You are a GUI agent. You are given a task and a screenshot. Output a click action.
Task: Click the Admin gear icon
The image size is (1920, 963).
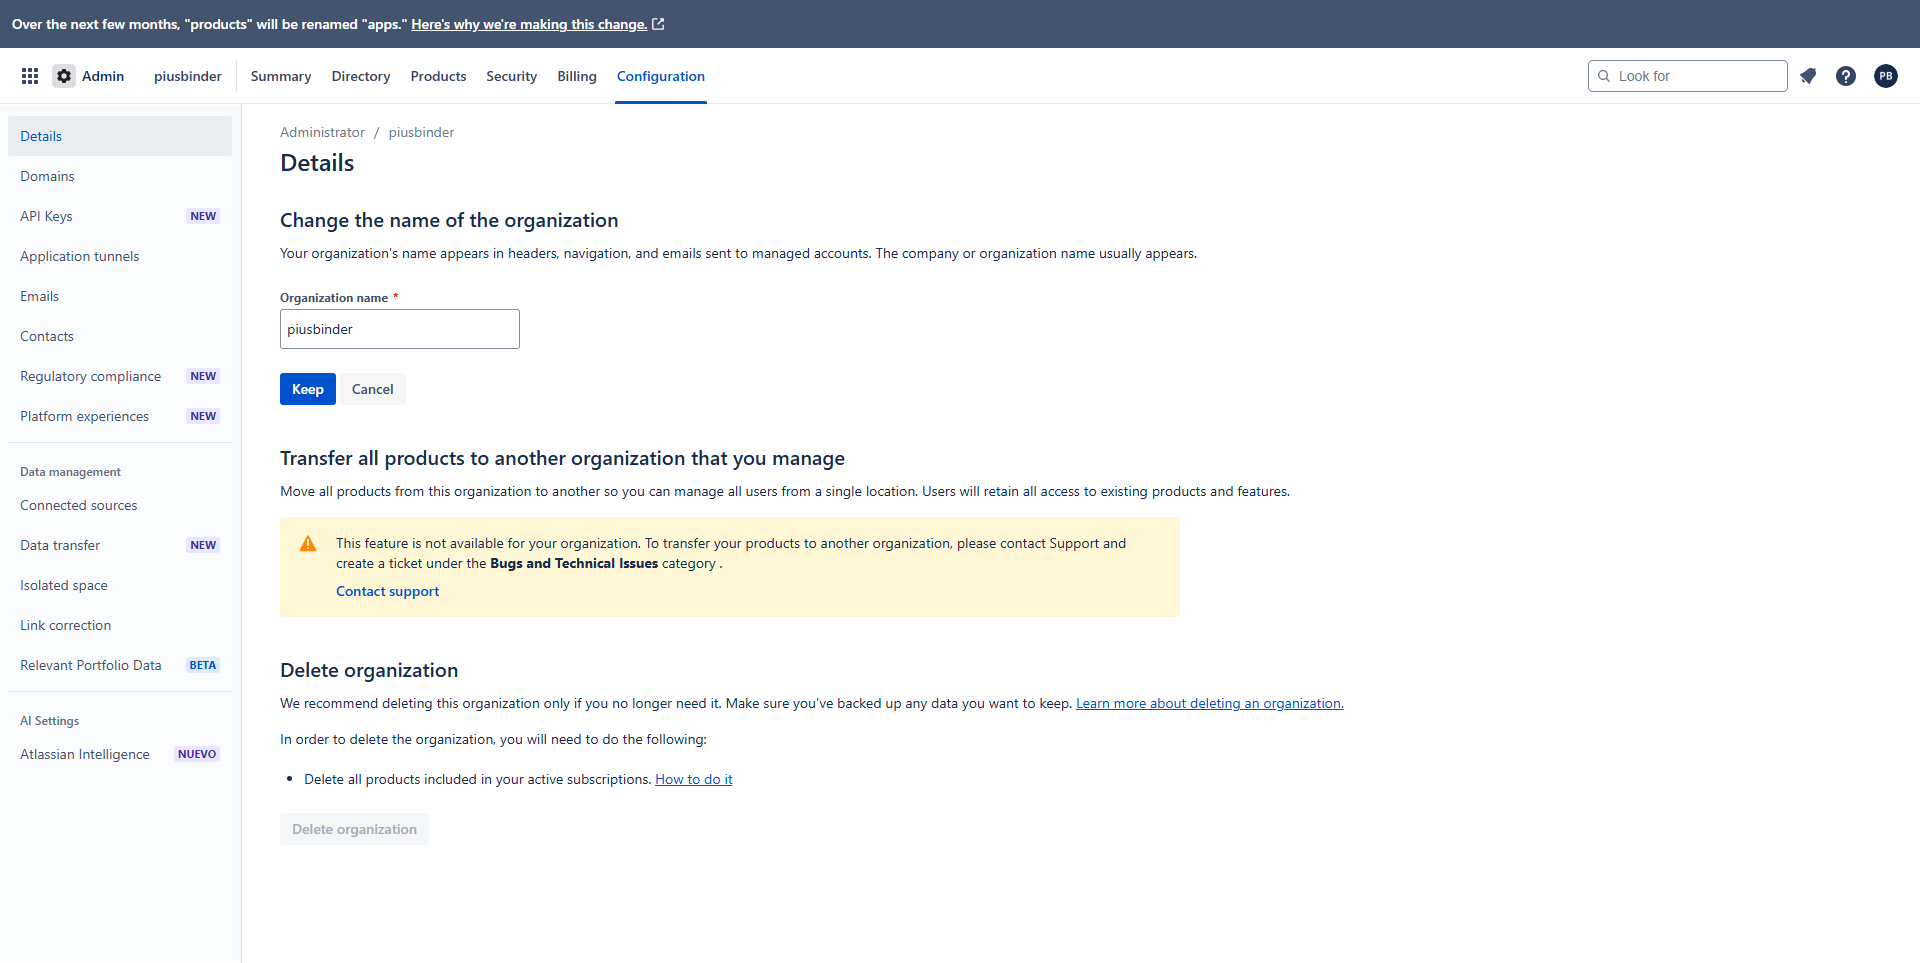pos(64,76)
